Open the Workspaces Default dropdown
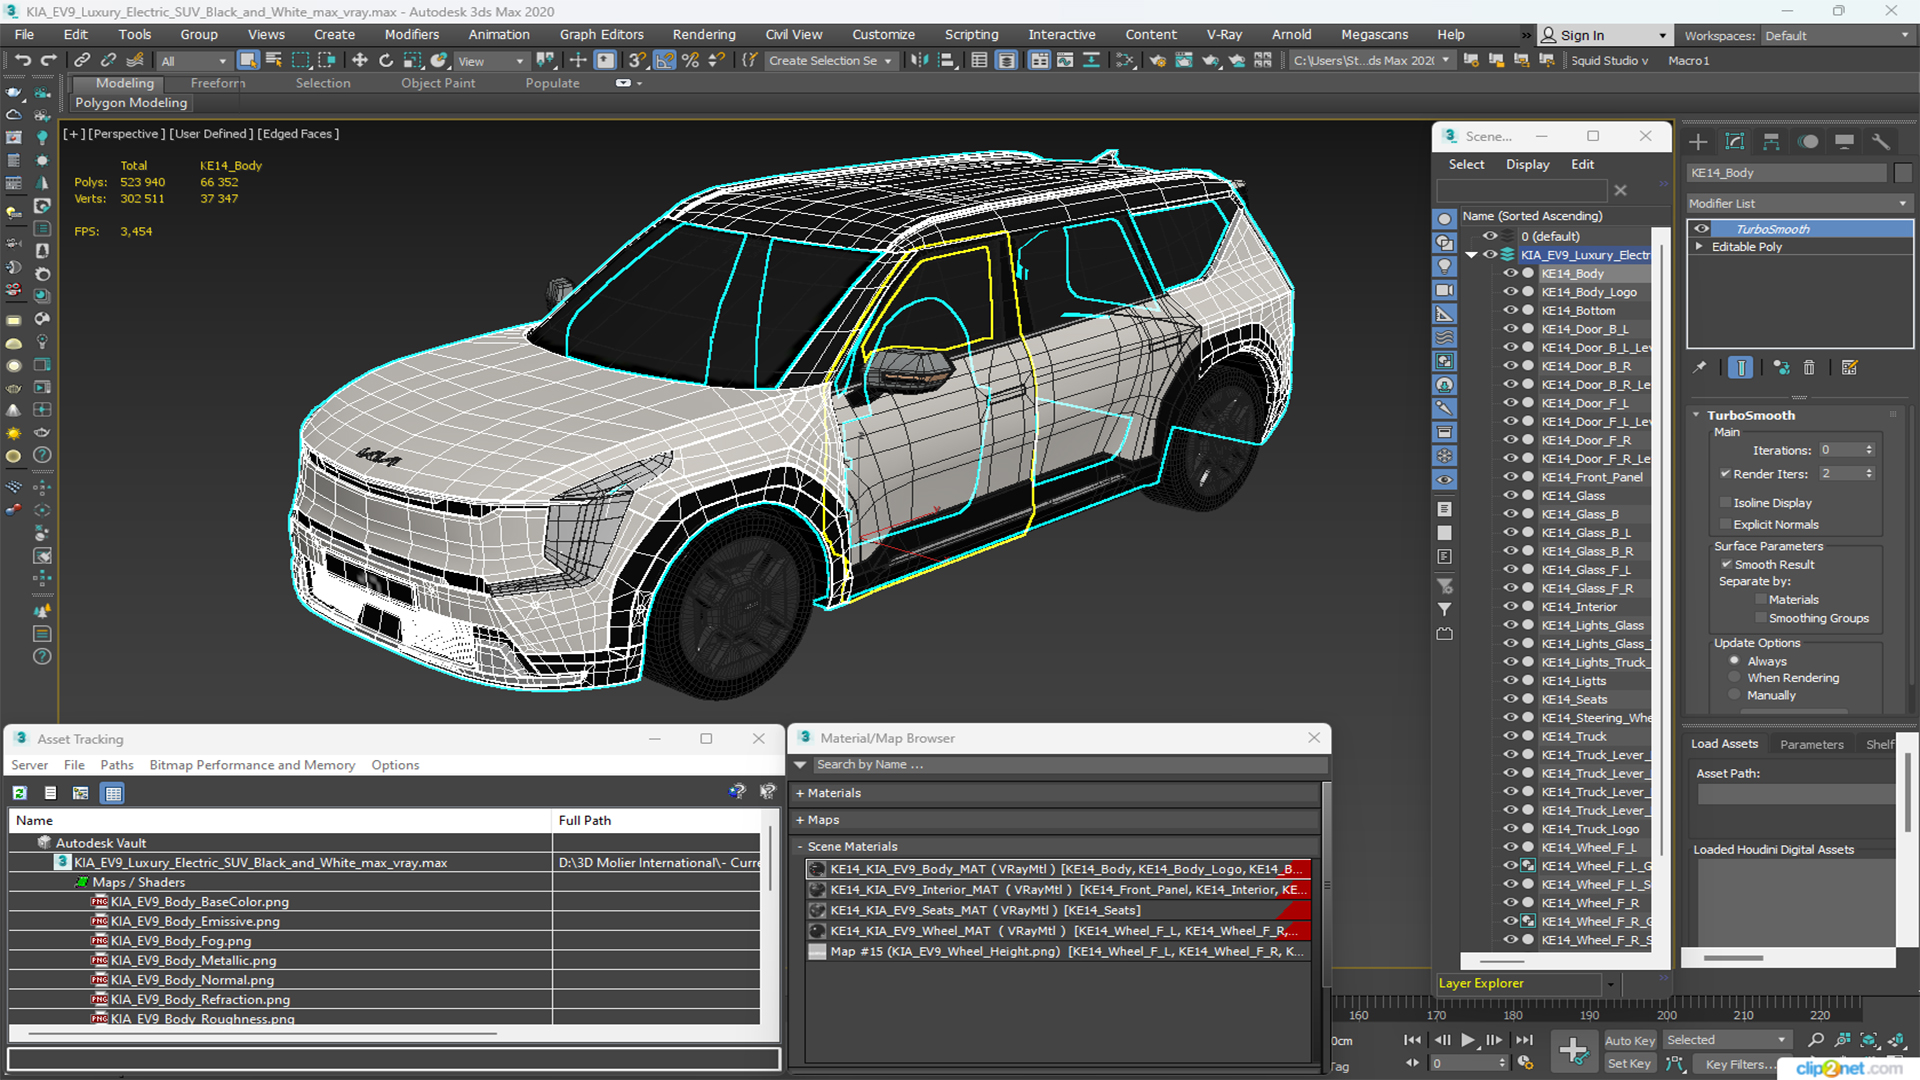The width and height of the screenshot is (1920, 1080). tap(1837, 36)
